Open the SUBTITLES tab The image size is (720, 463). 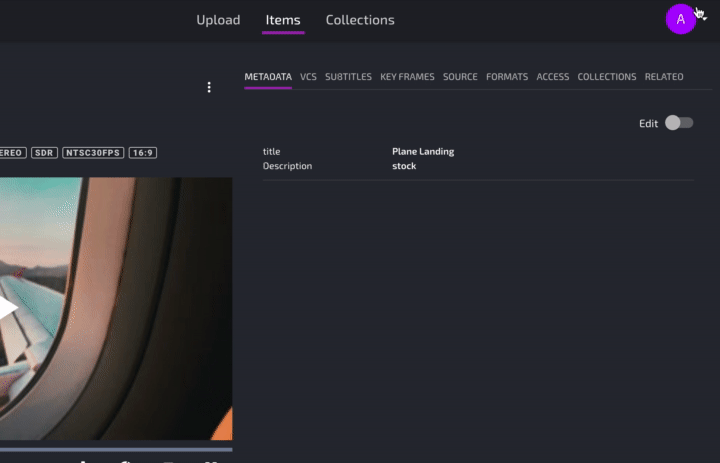pyautogui.click(x=348, y=77)
